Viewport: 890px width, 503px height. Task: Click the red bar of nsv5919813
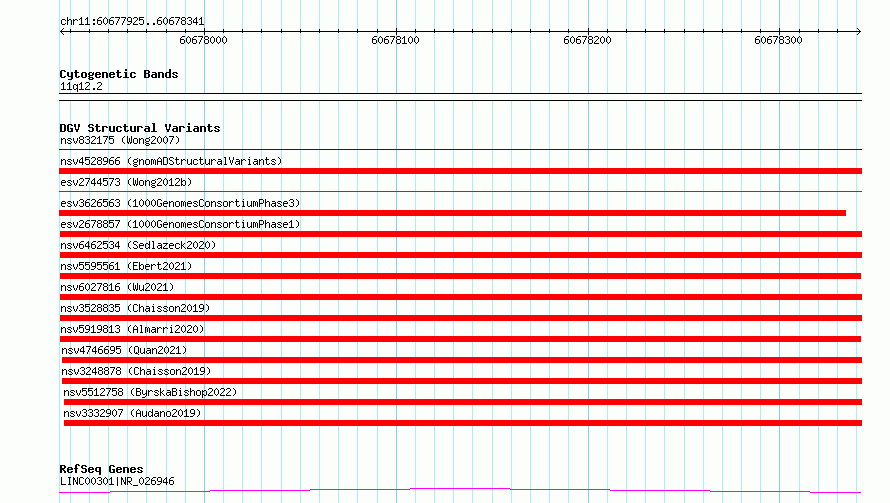click(460, 339)
